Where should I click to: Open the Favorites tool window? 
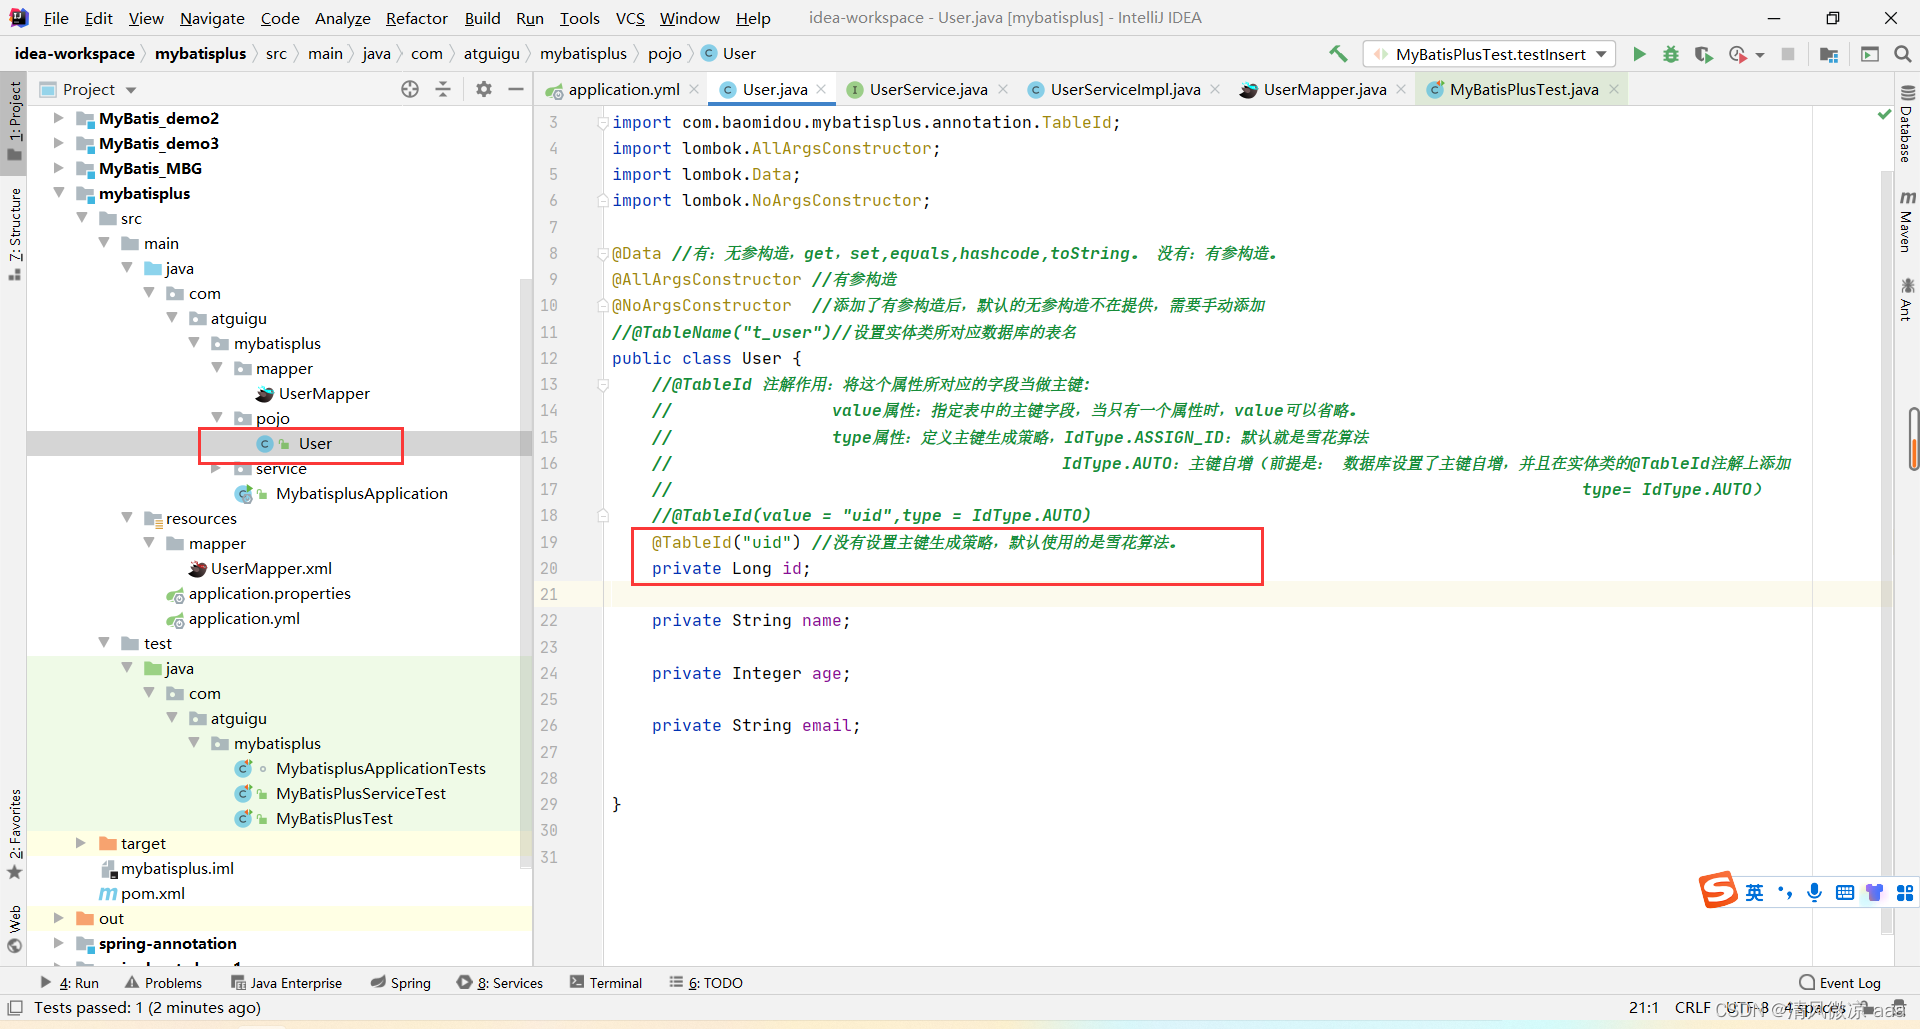14,834
